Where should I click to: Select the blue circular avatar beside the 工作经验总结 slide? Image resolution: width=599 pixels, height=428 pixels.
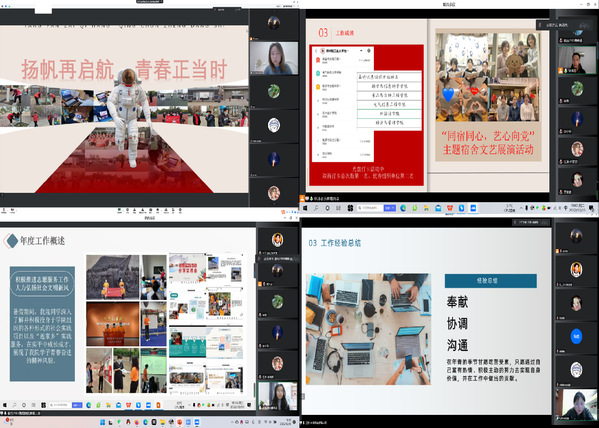576,336
